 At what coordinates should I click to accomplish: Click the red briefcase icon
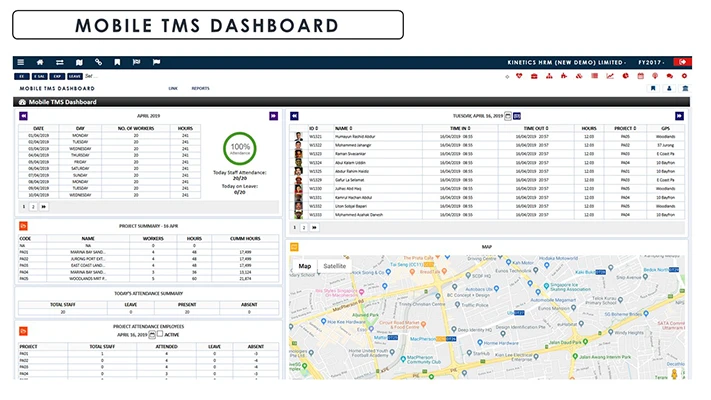pyautogui.click(x=534, y=76)
